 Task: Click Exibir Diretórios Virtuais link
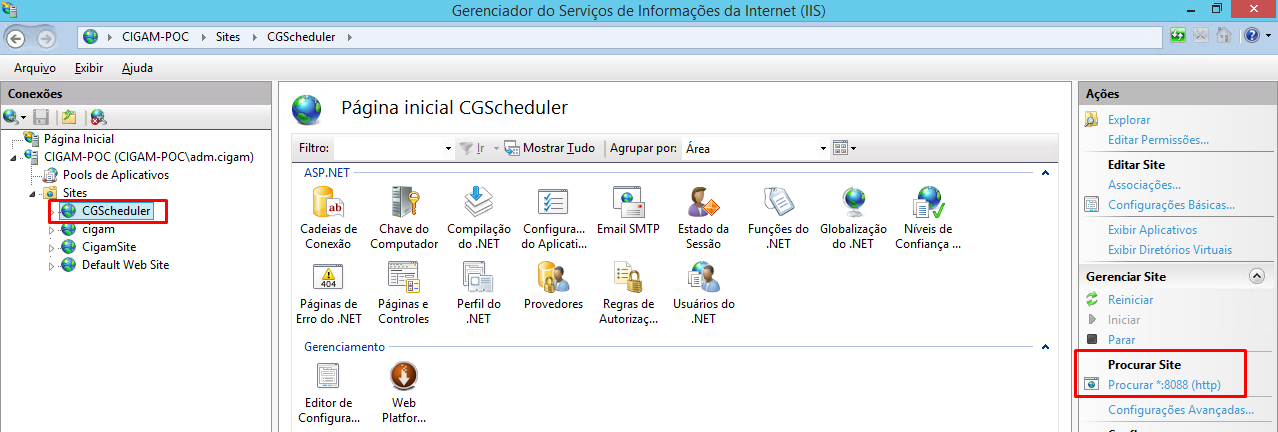tap(1170, 250)
